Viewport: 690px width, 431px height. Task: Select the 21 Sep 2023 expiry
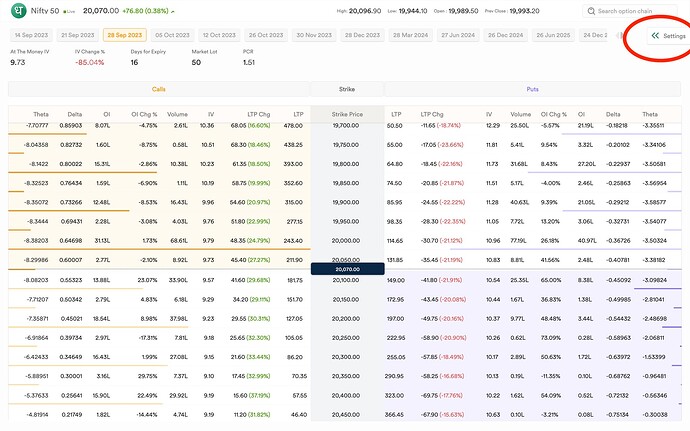point(78,35)
